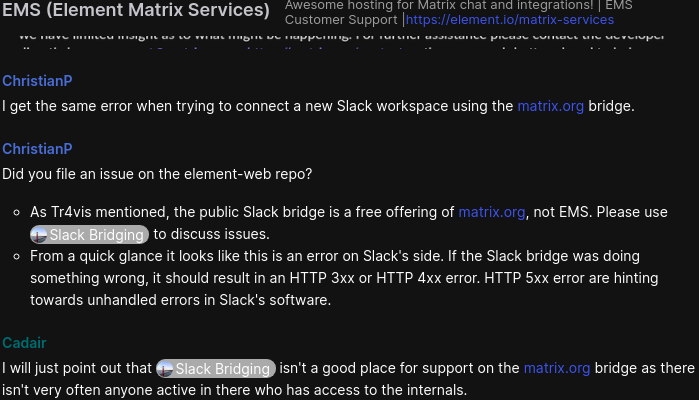Follow matrix.org link in Cadair's message
The image size is (699, 400).
point(557,368)
